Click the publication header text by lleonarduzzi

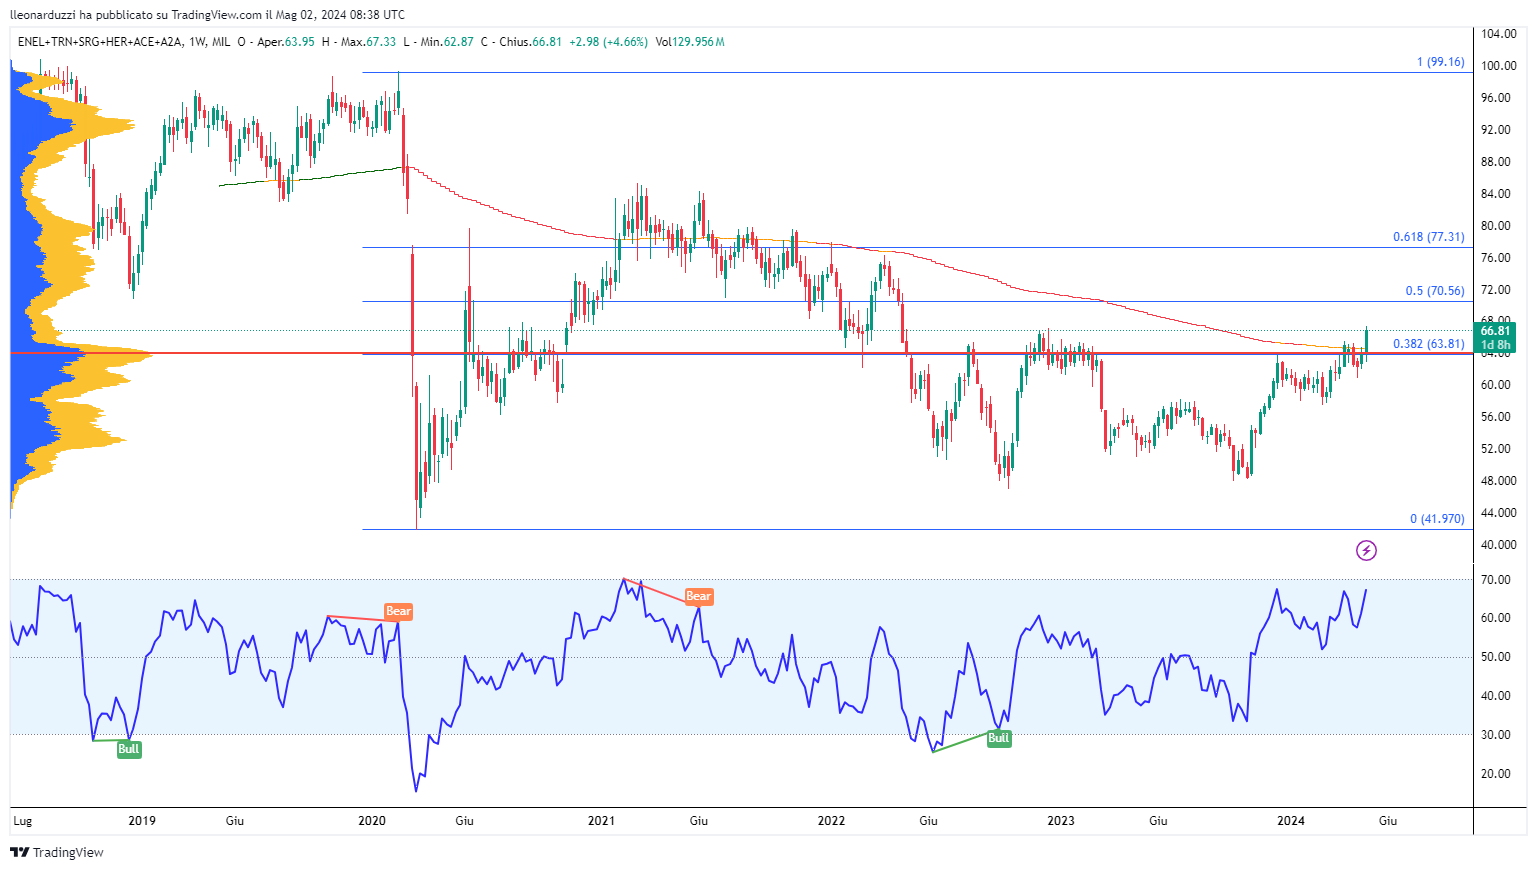[207, 14]
